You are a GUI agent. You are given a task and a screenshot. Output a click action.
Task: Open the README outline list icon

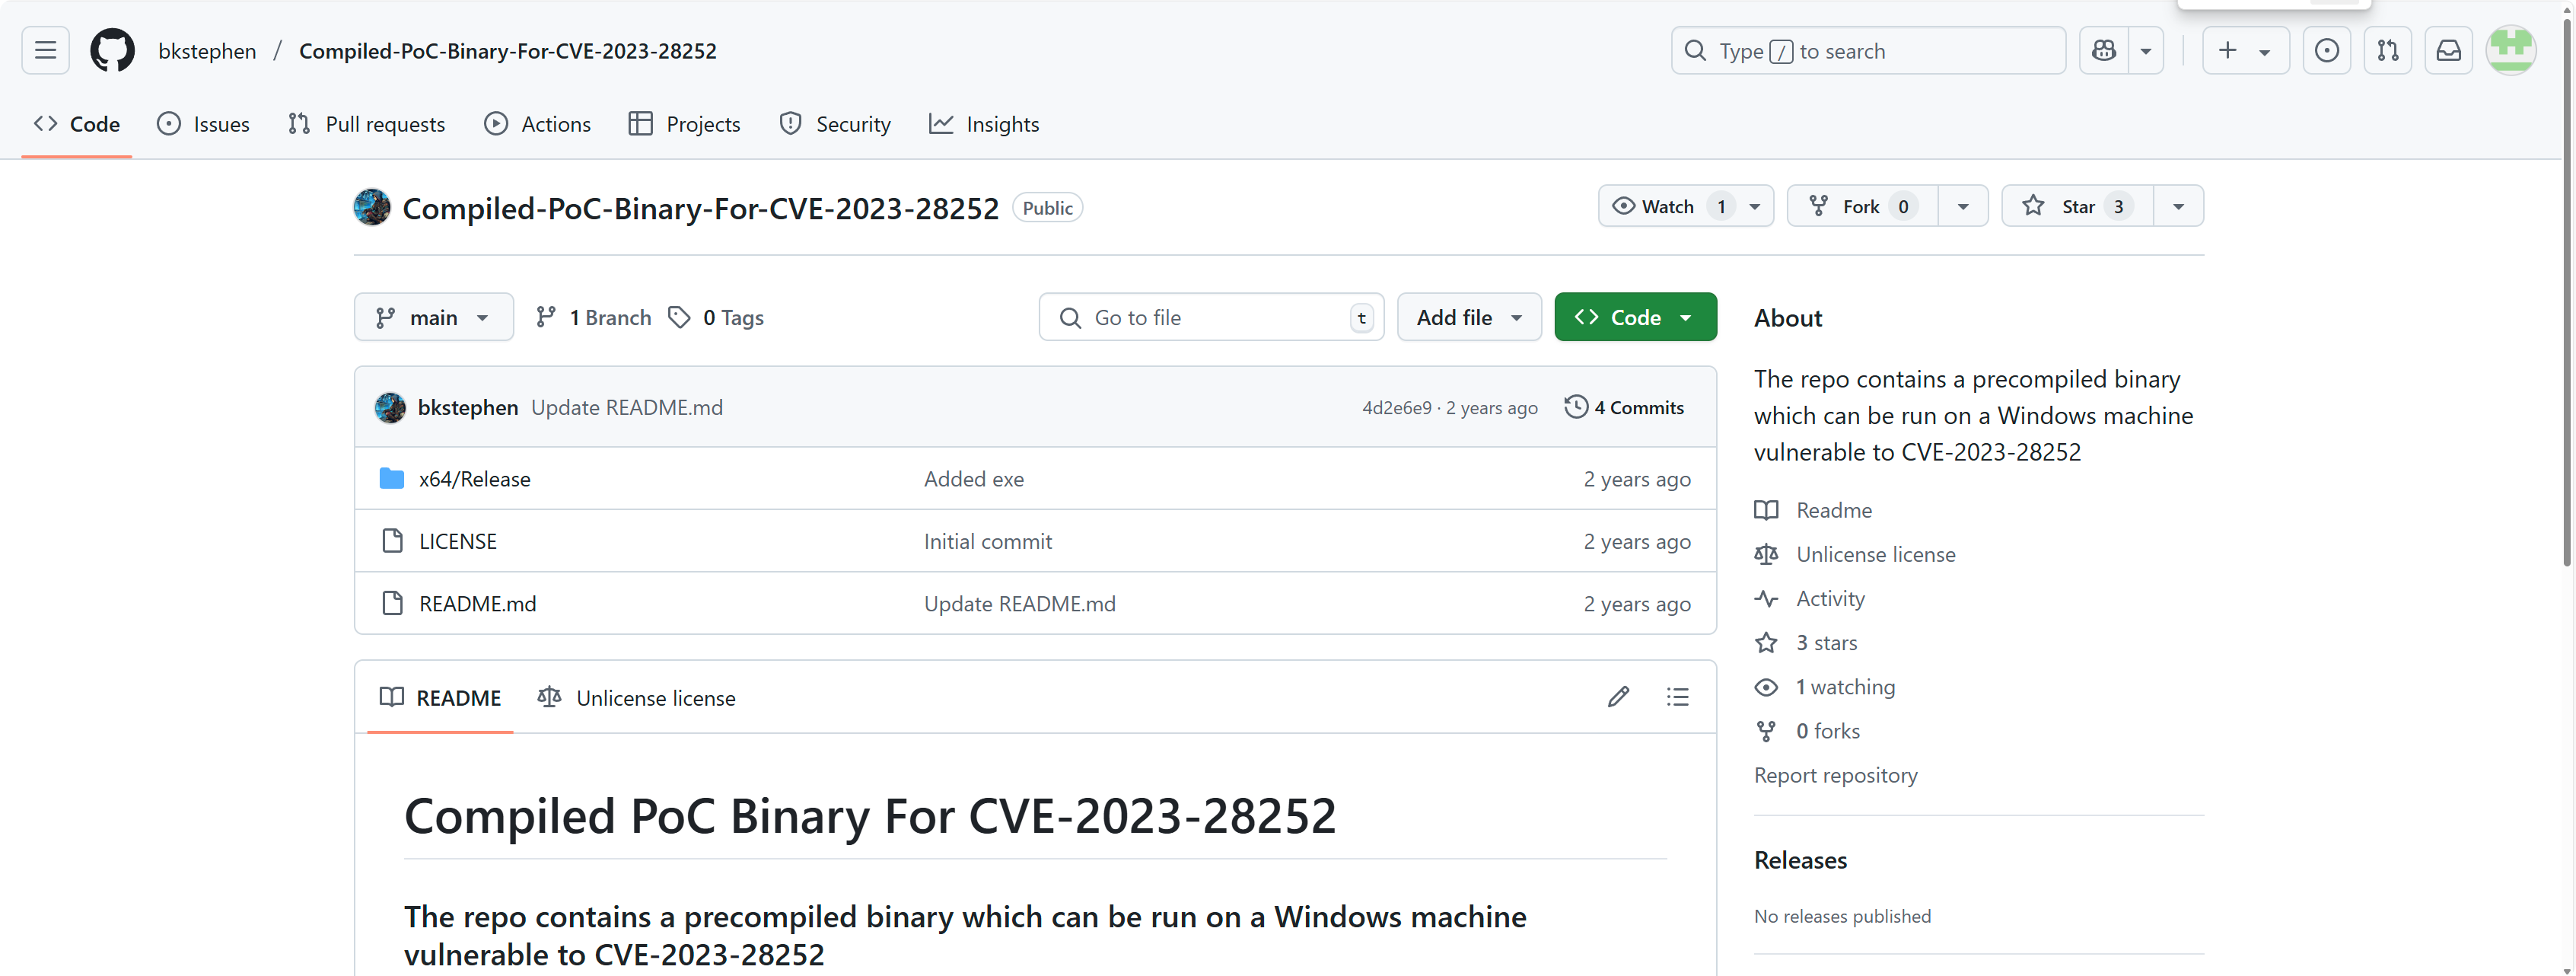pos(1677,697)
